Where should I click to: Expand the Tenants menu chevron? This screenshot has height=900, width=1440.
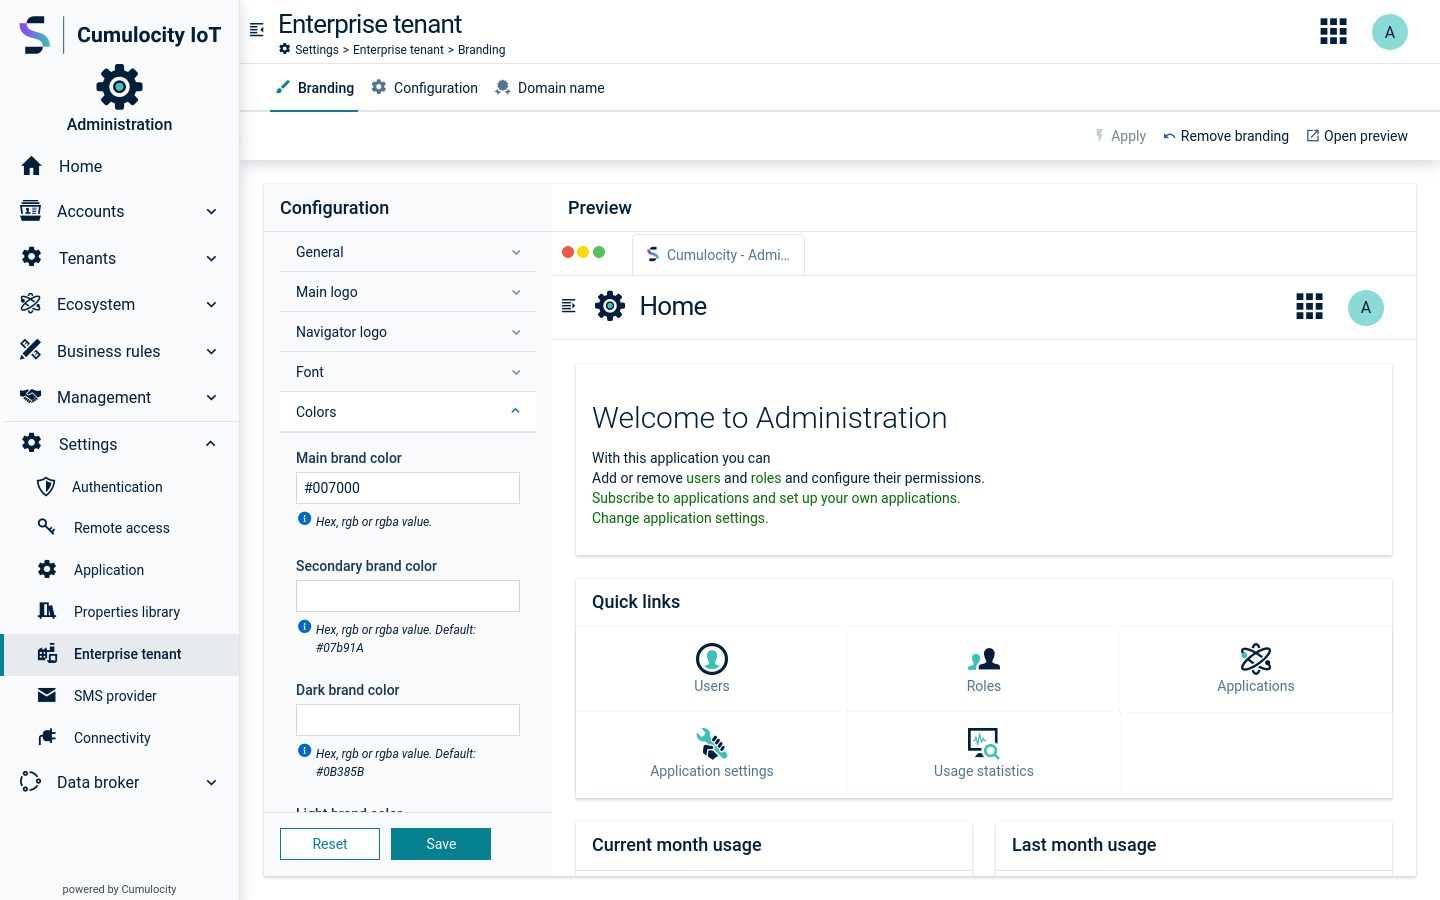(x=211, y=259)
